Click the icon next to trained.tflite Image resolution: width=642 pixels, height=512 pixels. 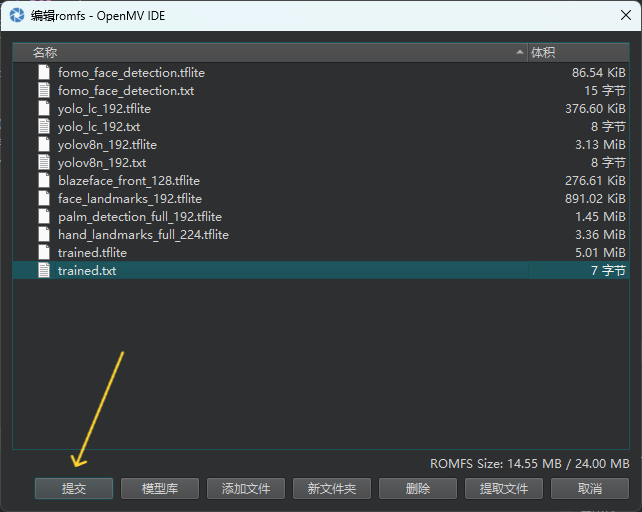point(43,253)
